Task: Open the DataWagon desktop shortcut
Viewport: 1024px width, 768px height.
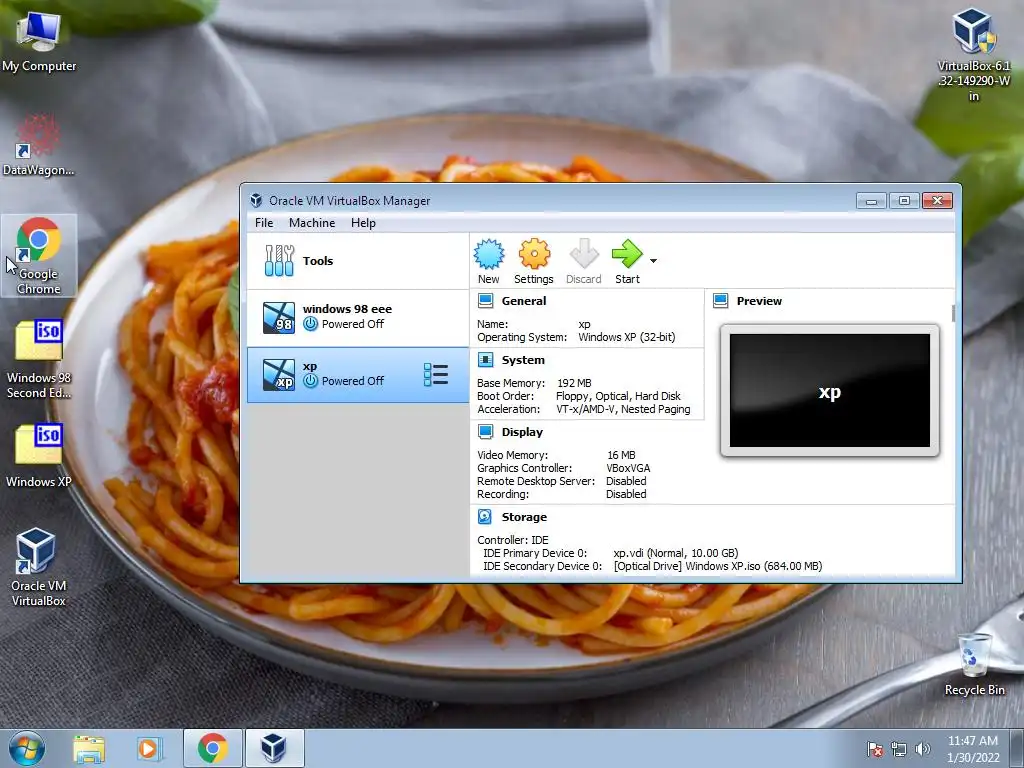Action: [39, 145]
